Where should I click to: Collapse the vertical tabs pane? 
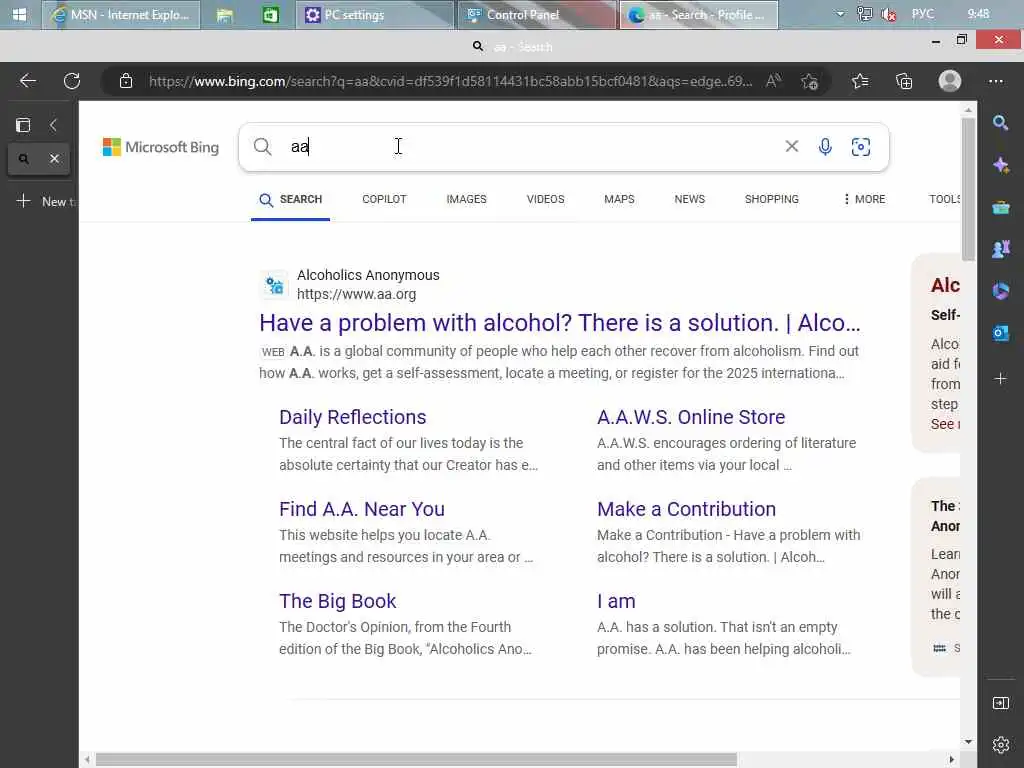point(54,125)
